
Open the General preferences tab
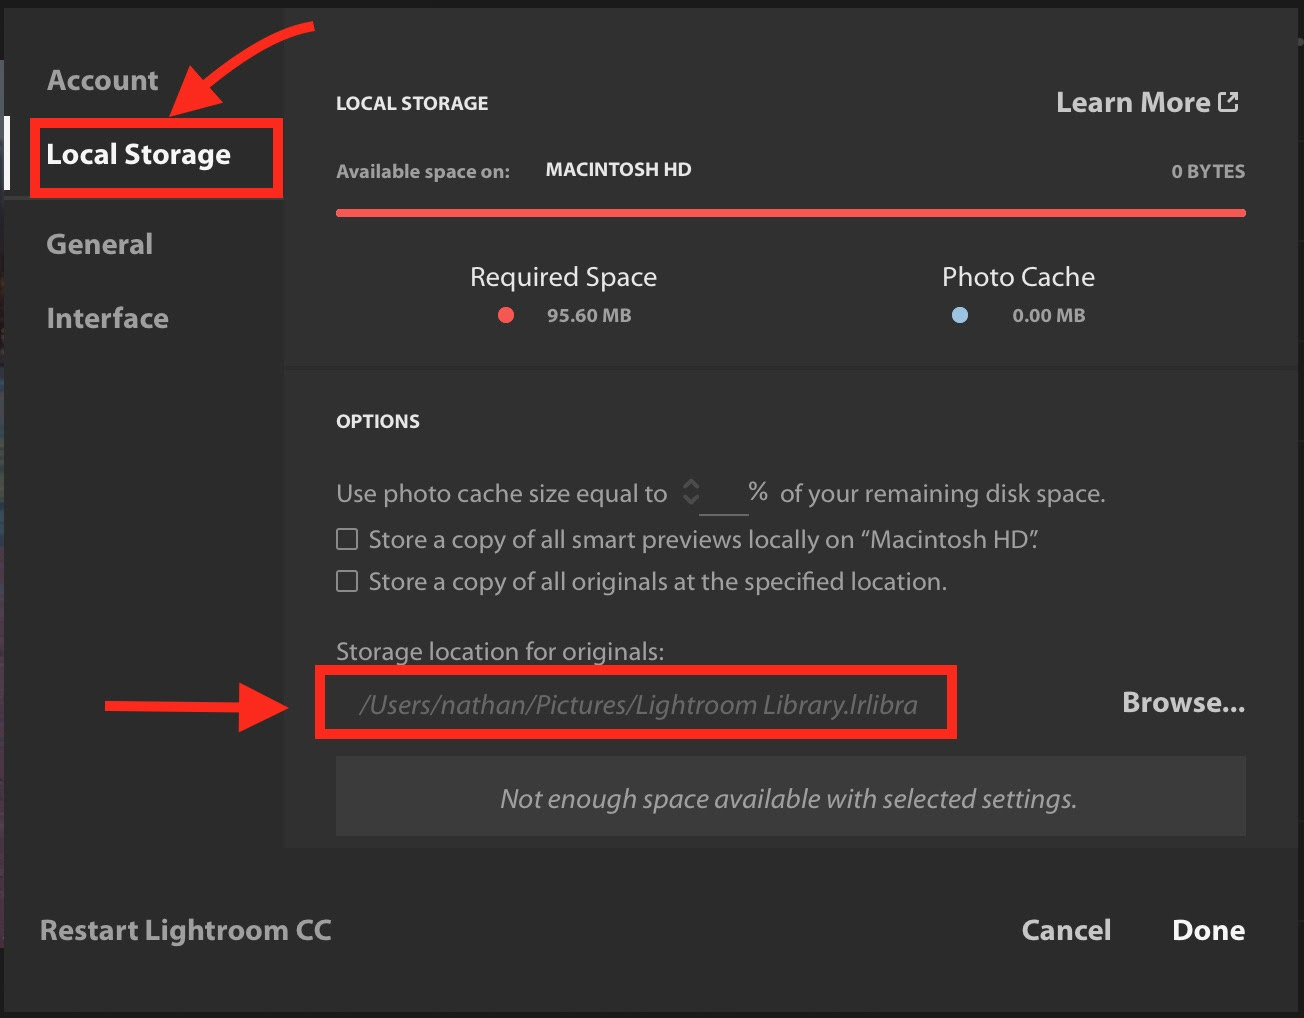click(x=99, y=244)
